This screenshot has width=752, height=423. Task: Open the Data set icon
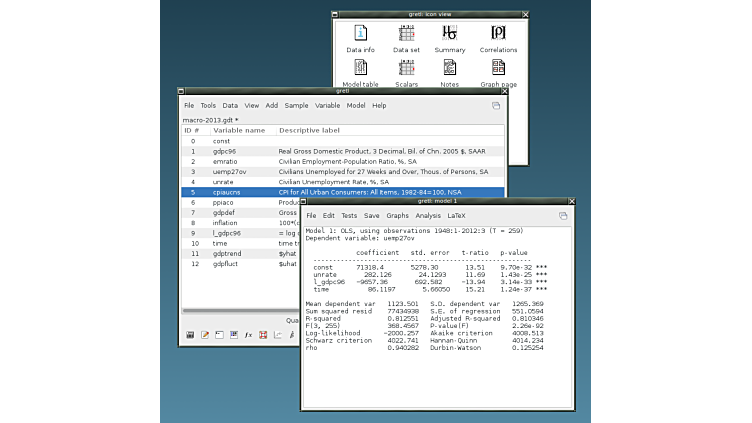(406, 33)
